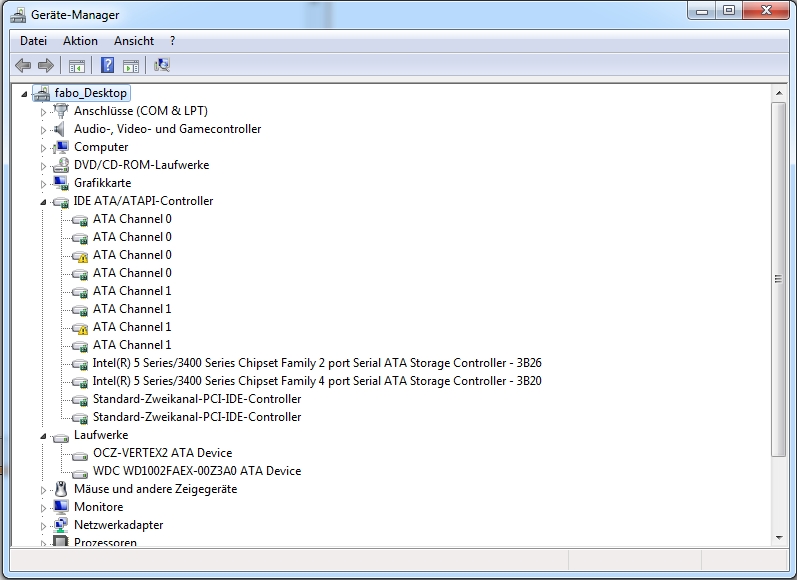Select the Monitore category icon
The width and height of the screenshot is (797, 580).
tap(61, 507)
